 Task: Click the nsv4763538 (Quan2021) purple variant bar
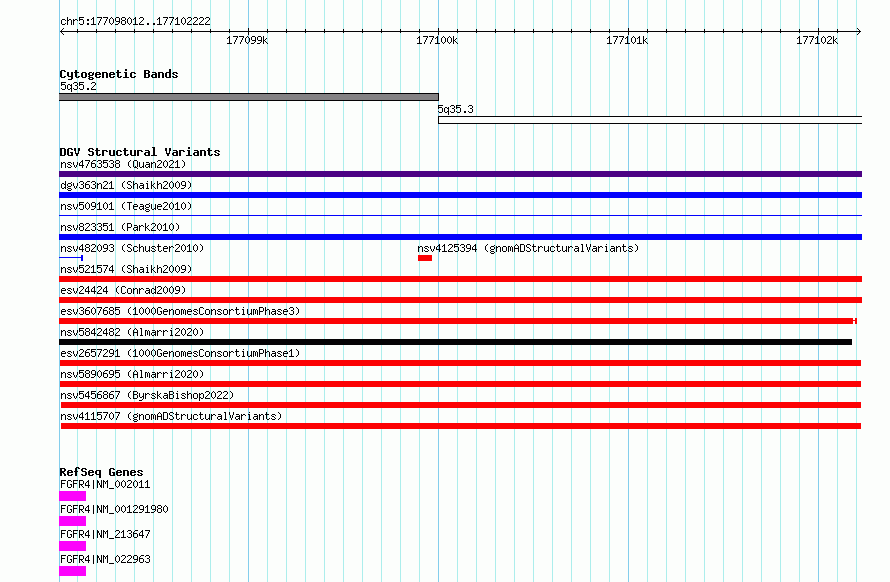pyautogui.click(x=460, y=174)
